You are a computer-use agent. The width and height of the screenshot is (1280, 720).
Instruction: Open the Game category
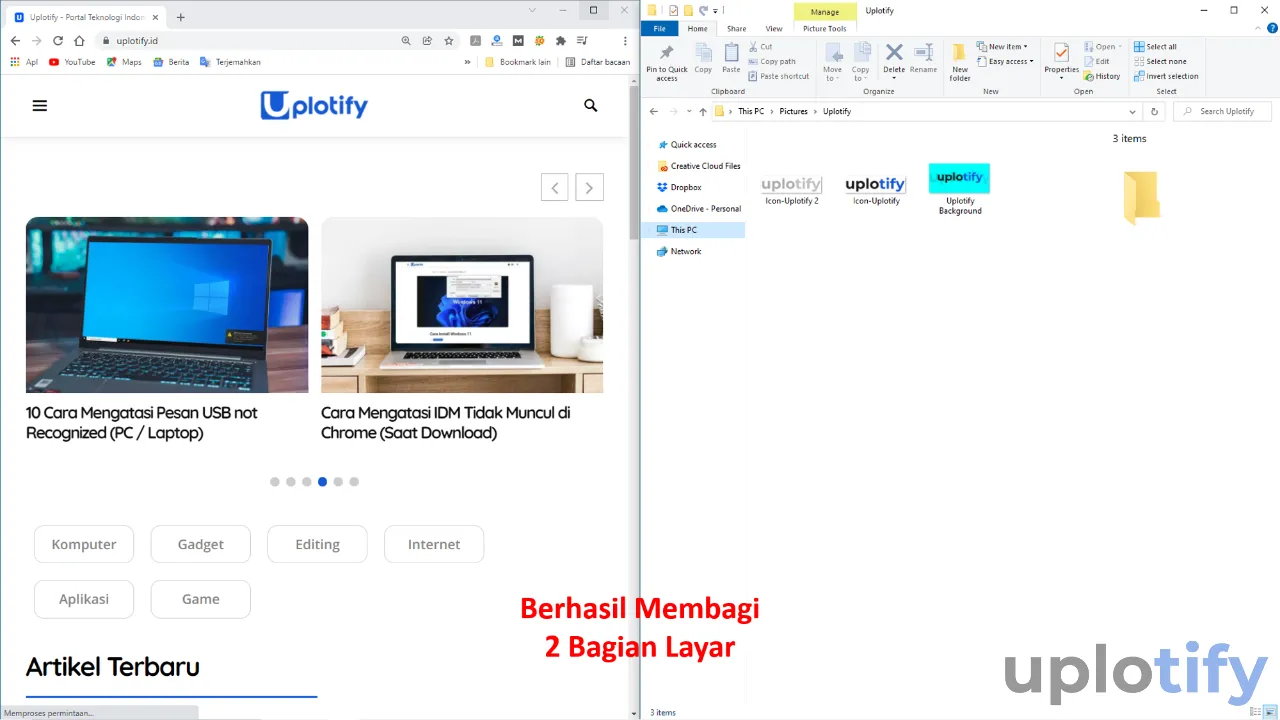[x=201, y=599]
